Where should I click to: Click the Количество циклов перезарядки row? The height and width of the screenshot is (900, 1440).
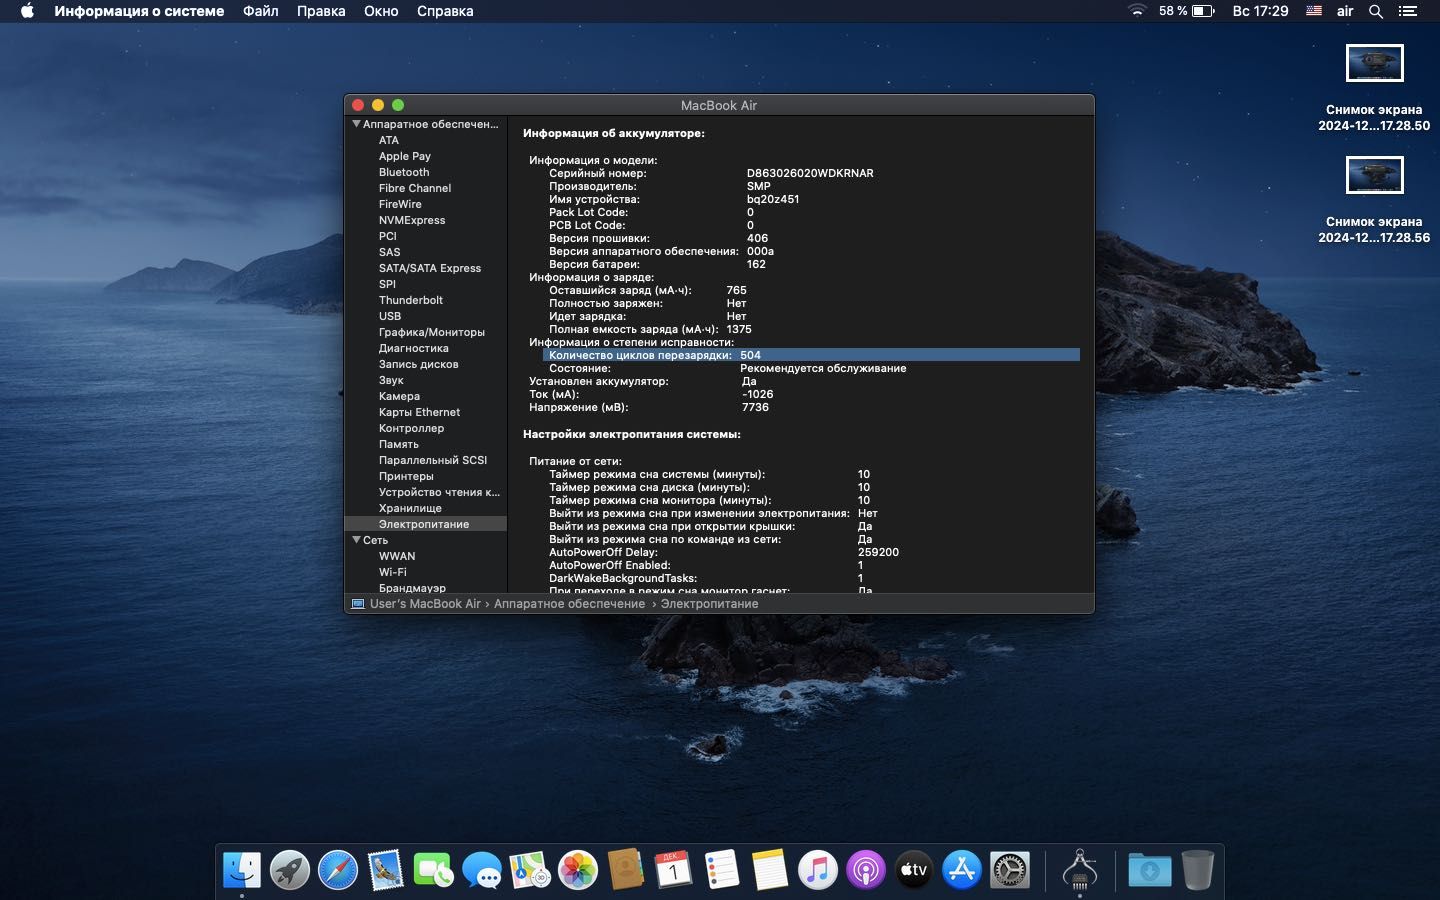(811, 355)
